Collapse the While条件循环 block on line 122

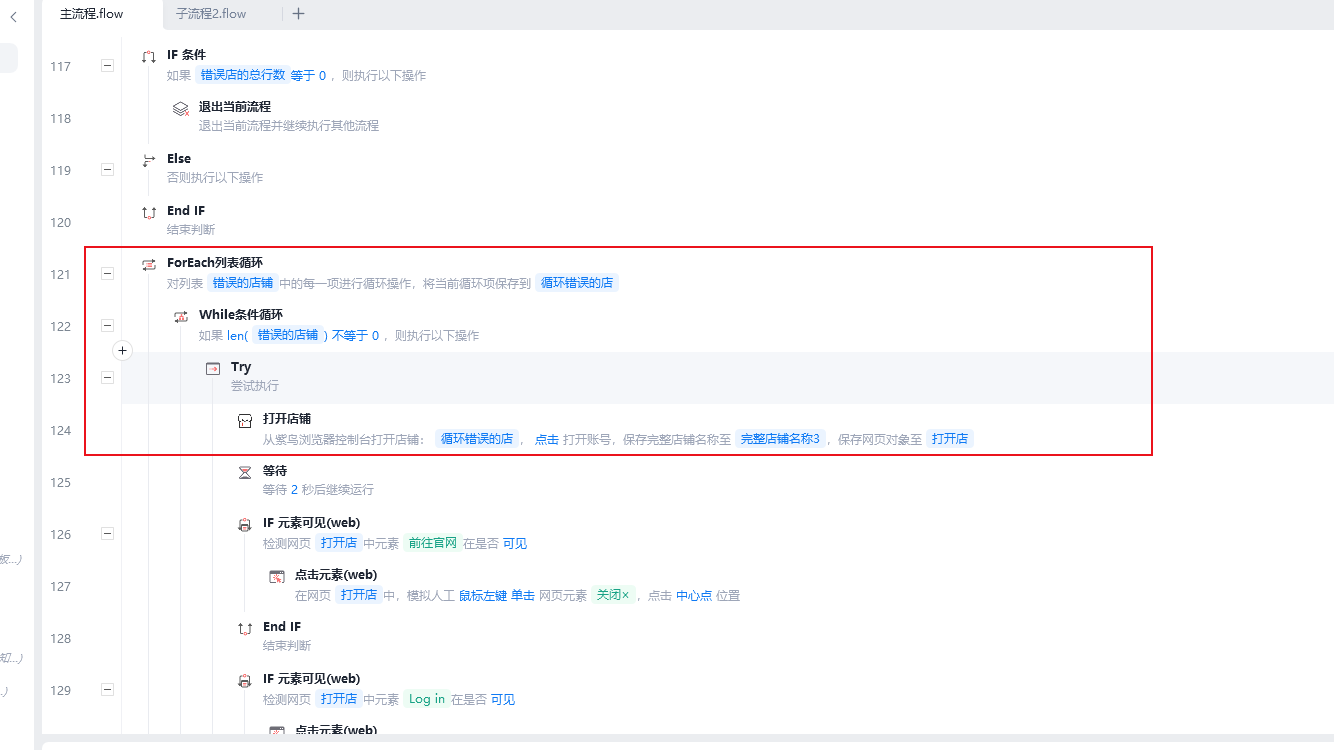click(x=107, y=326)
